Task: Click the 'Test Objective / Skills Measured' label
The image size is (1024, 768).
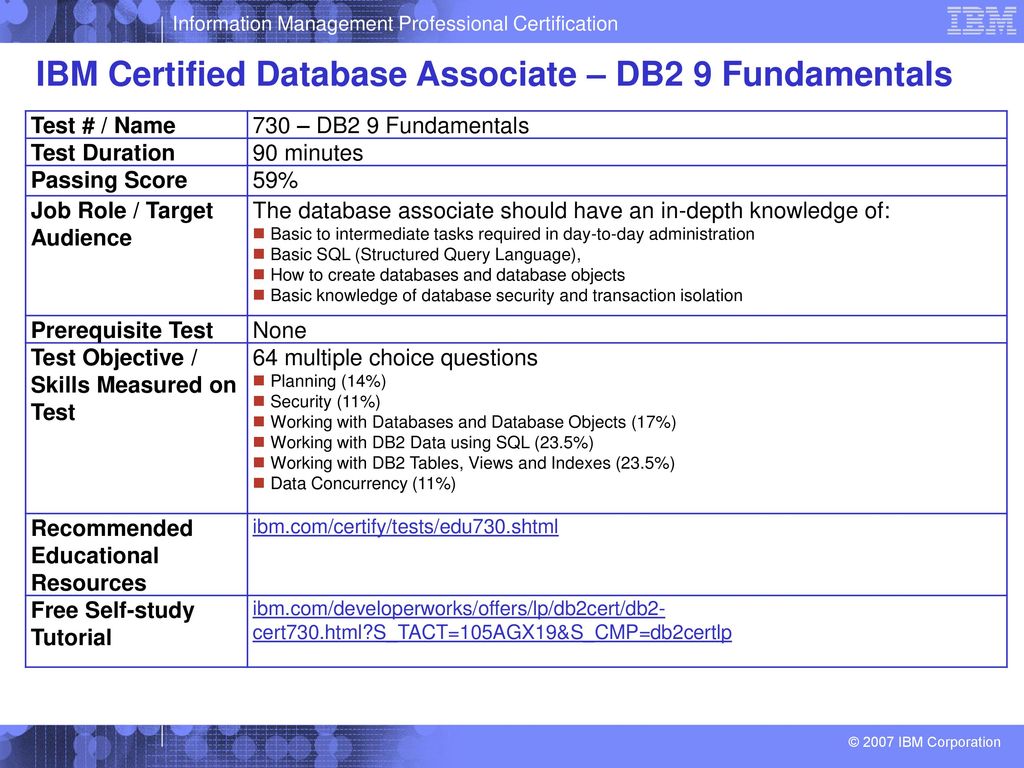Action: click(133, 385)
